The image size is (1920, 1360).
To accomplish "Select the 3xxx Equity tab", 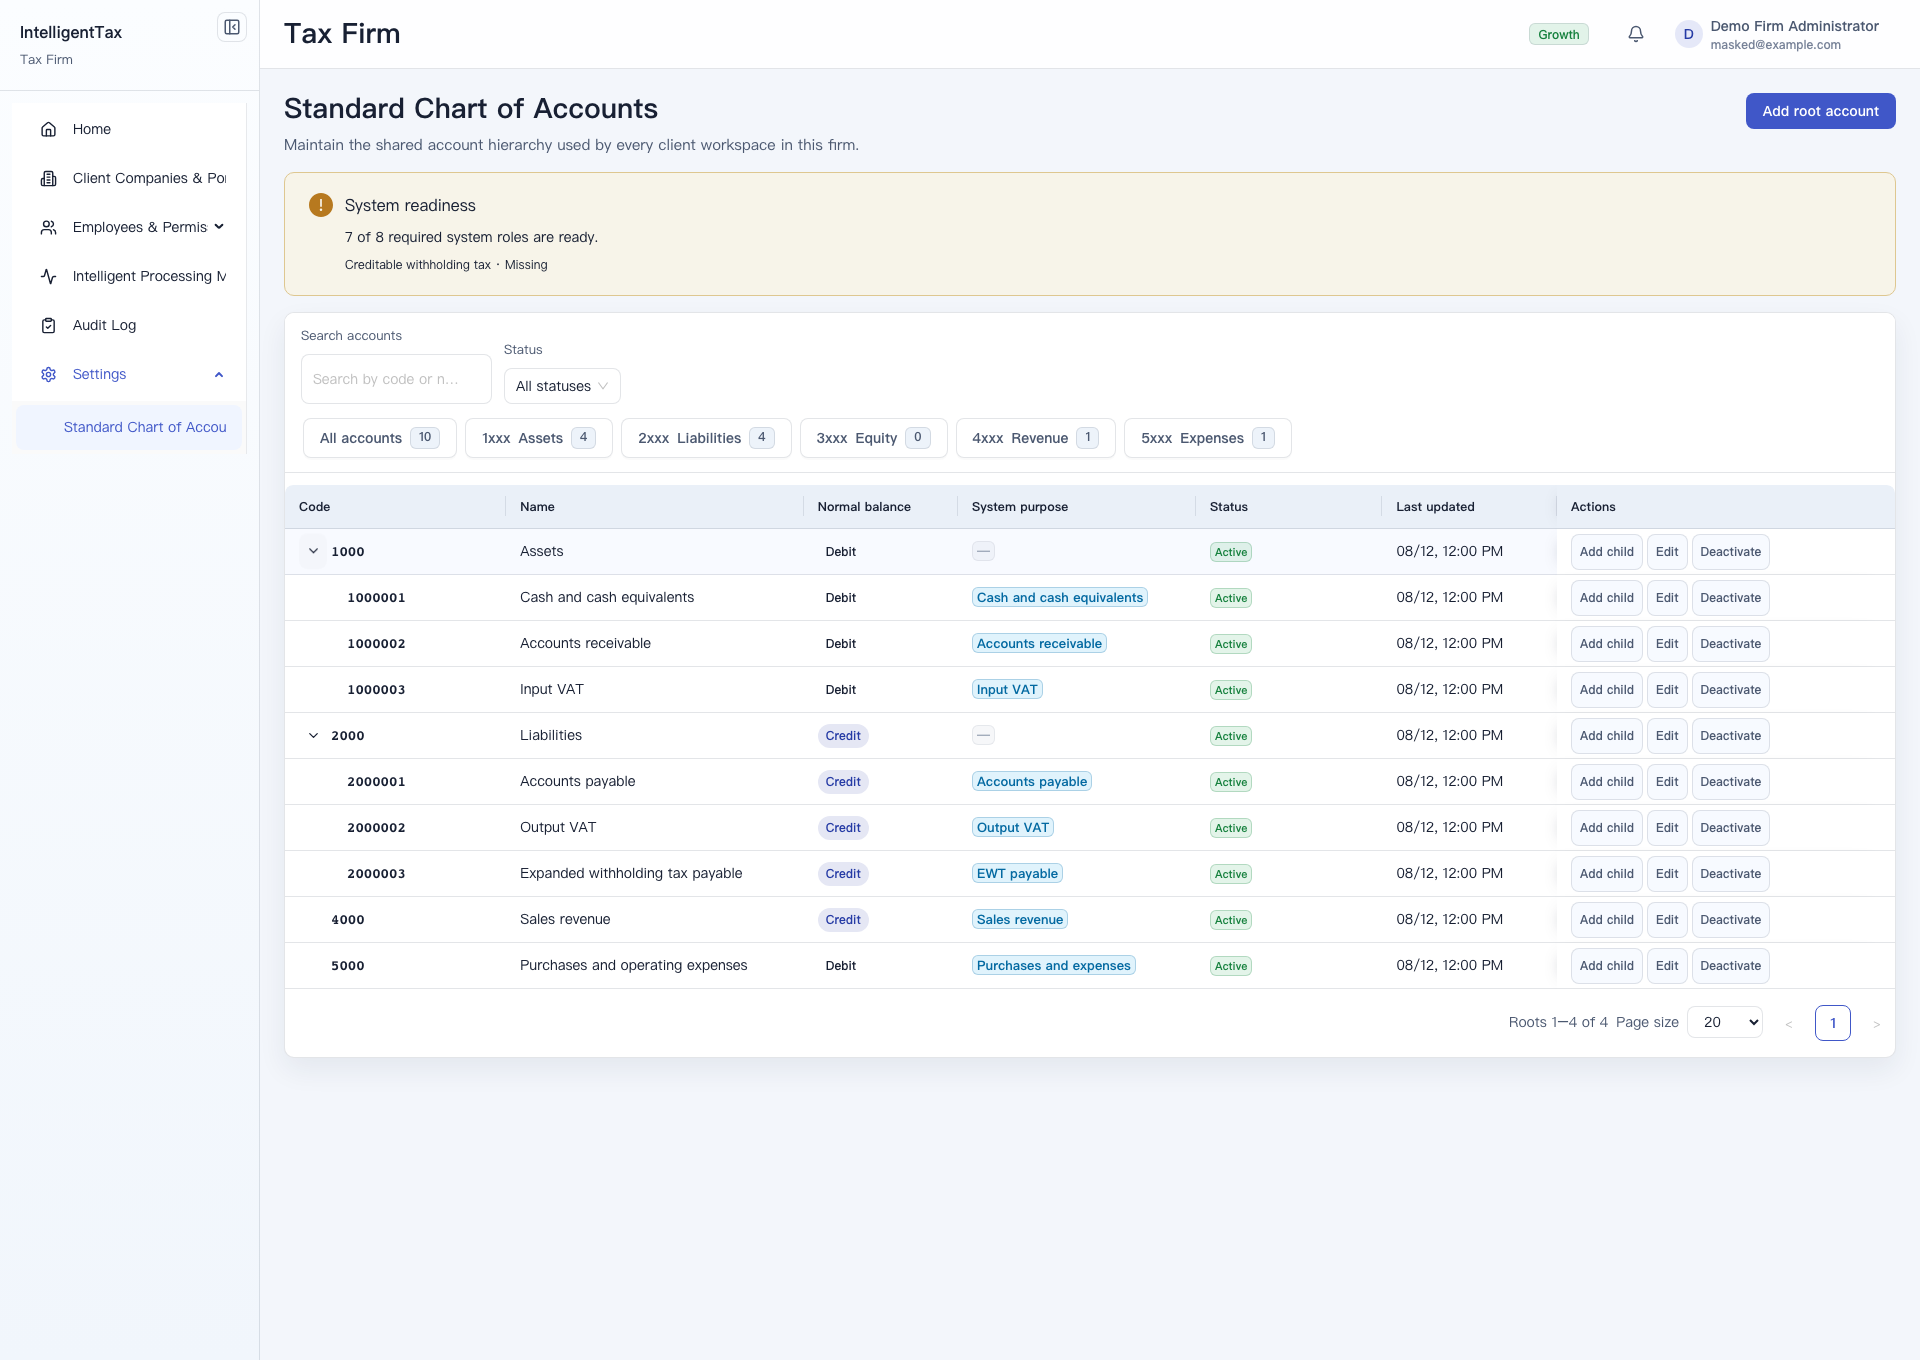I will (873, 438).
